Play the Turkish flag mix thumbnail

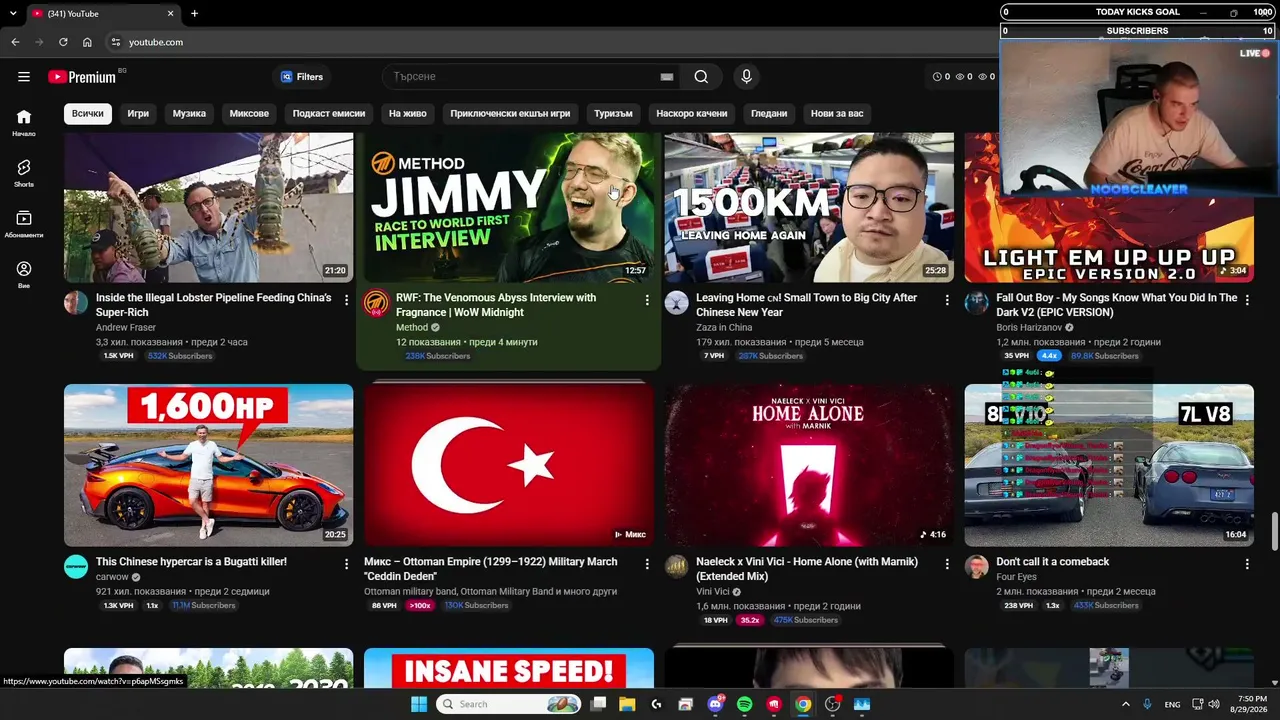click(x=509, y=465)
